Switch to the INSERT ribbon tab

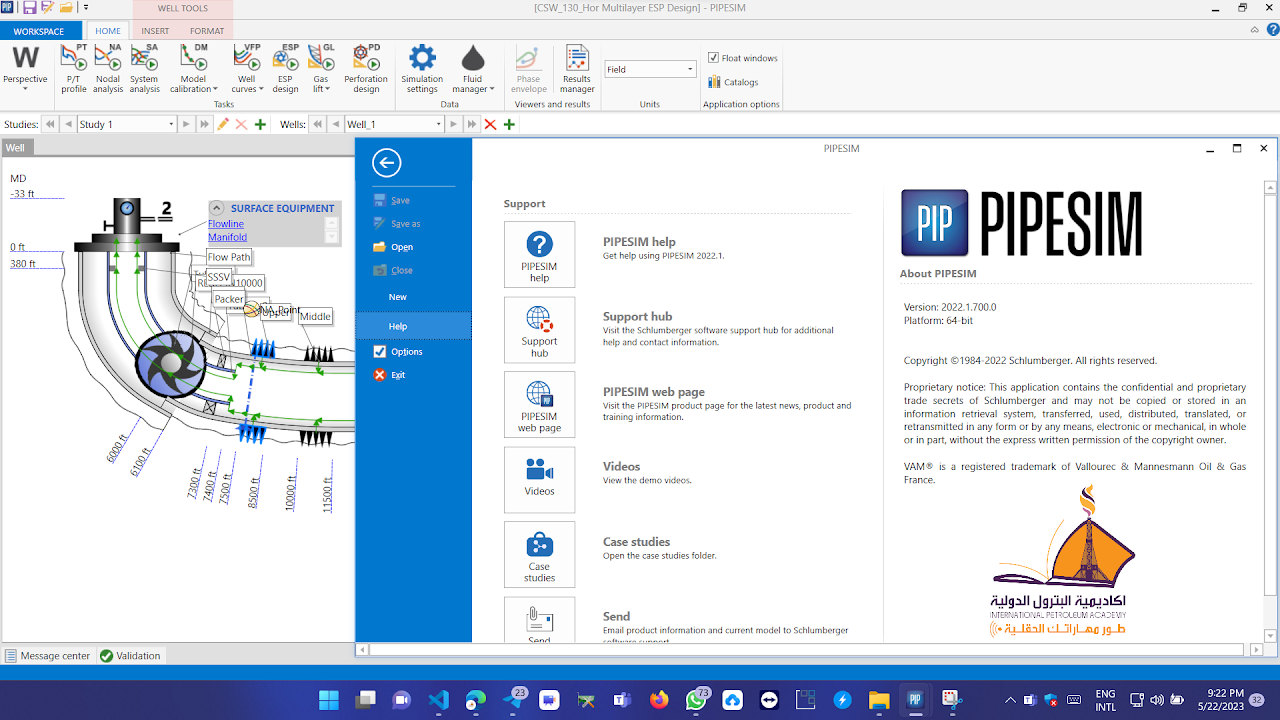(155, 31)
